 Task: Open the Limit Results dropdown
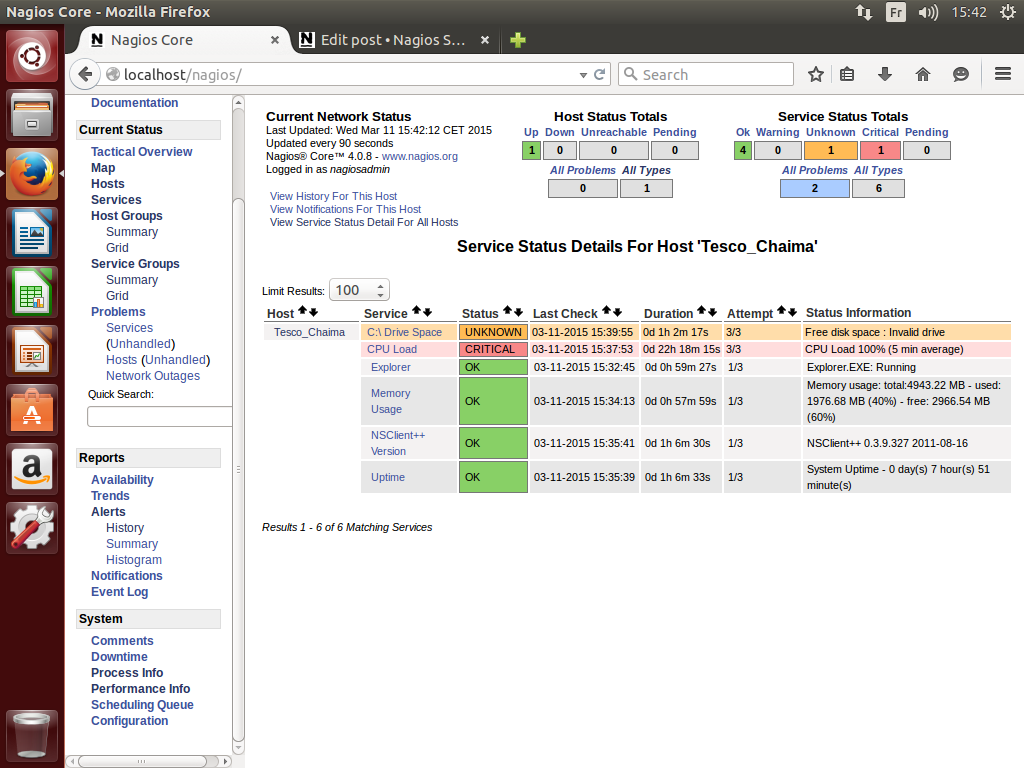[x=359, y=290]
